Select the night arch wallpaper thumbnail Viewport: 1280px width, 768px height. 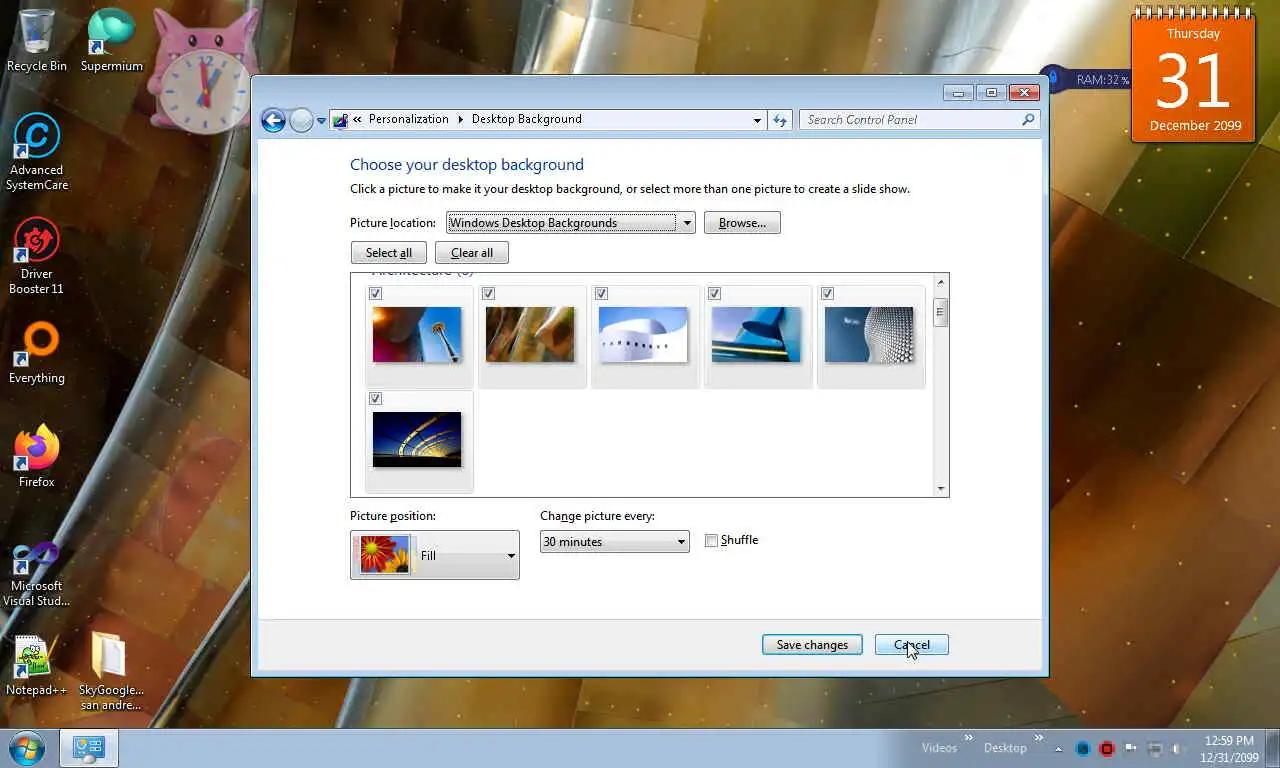[x=417, y=439]
